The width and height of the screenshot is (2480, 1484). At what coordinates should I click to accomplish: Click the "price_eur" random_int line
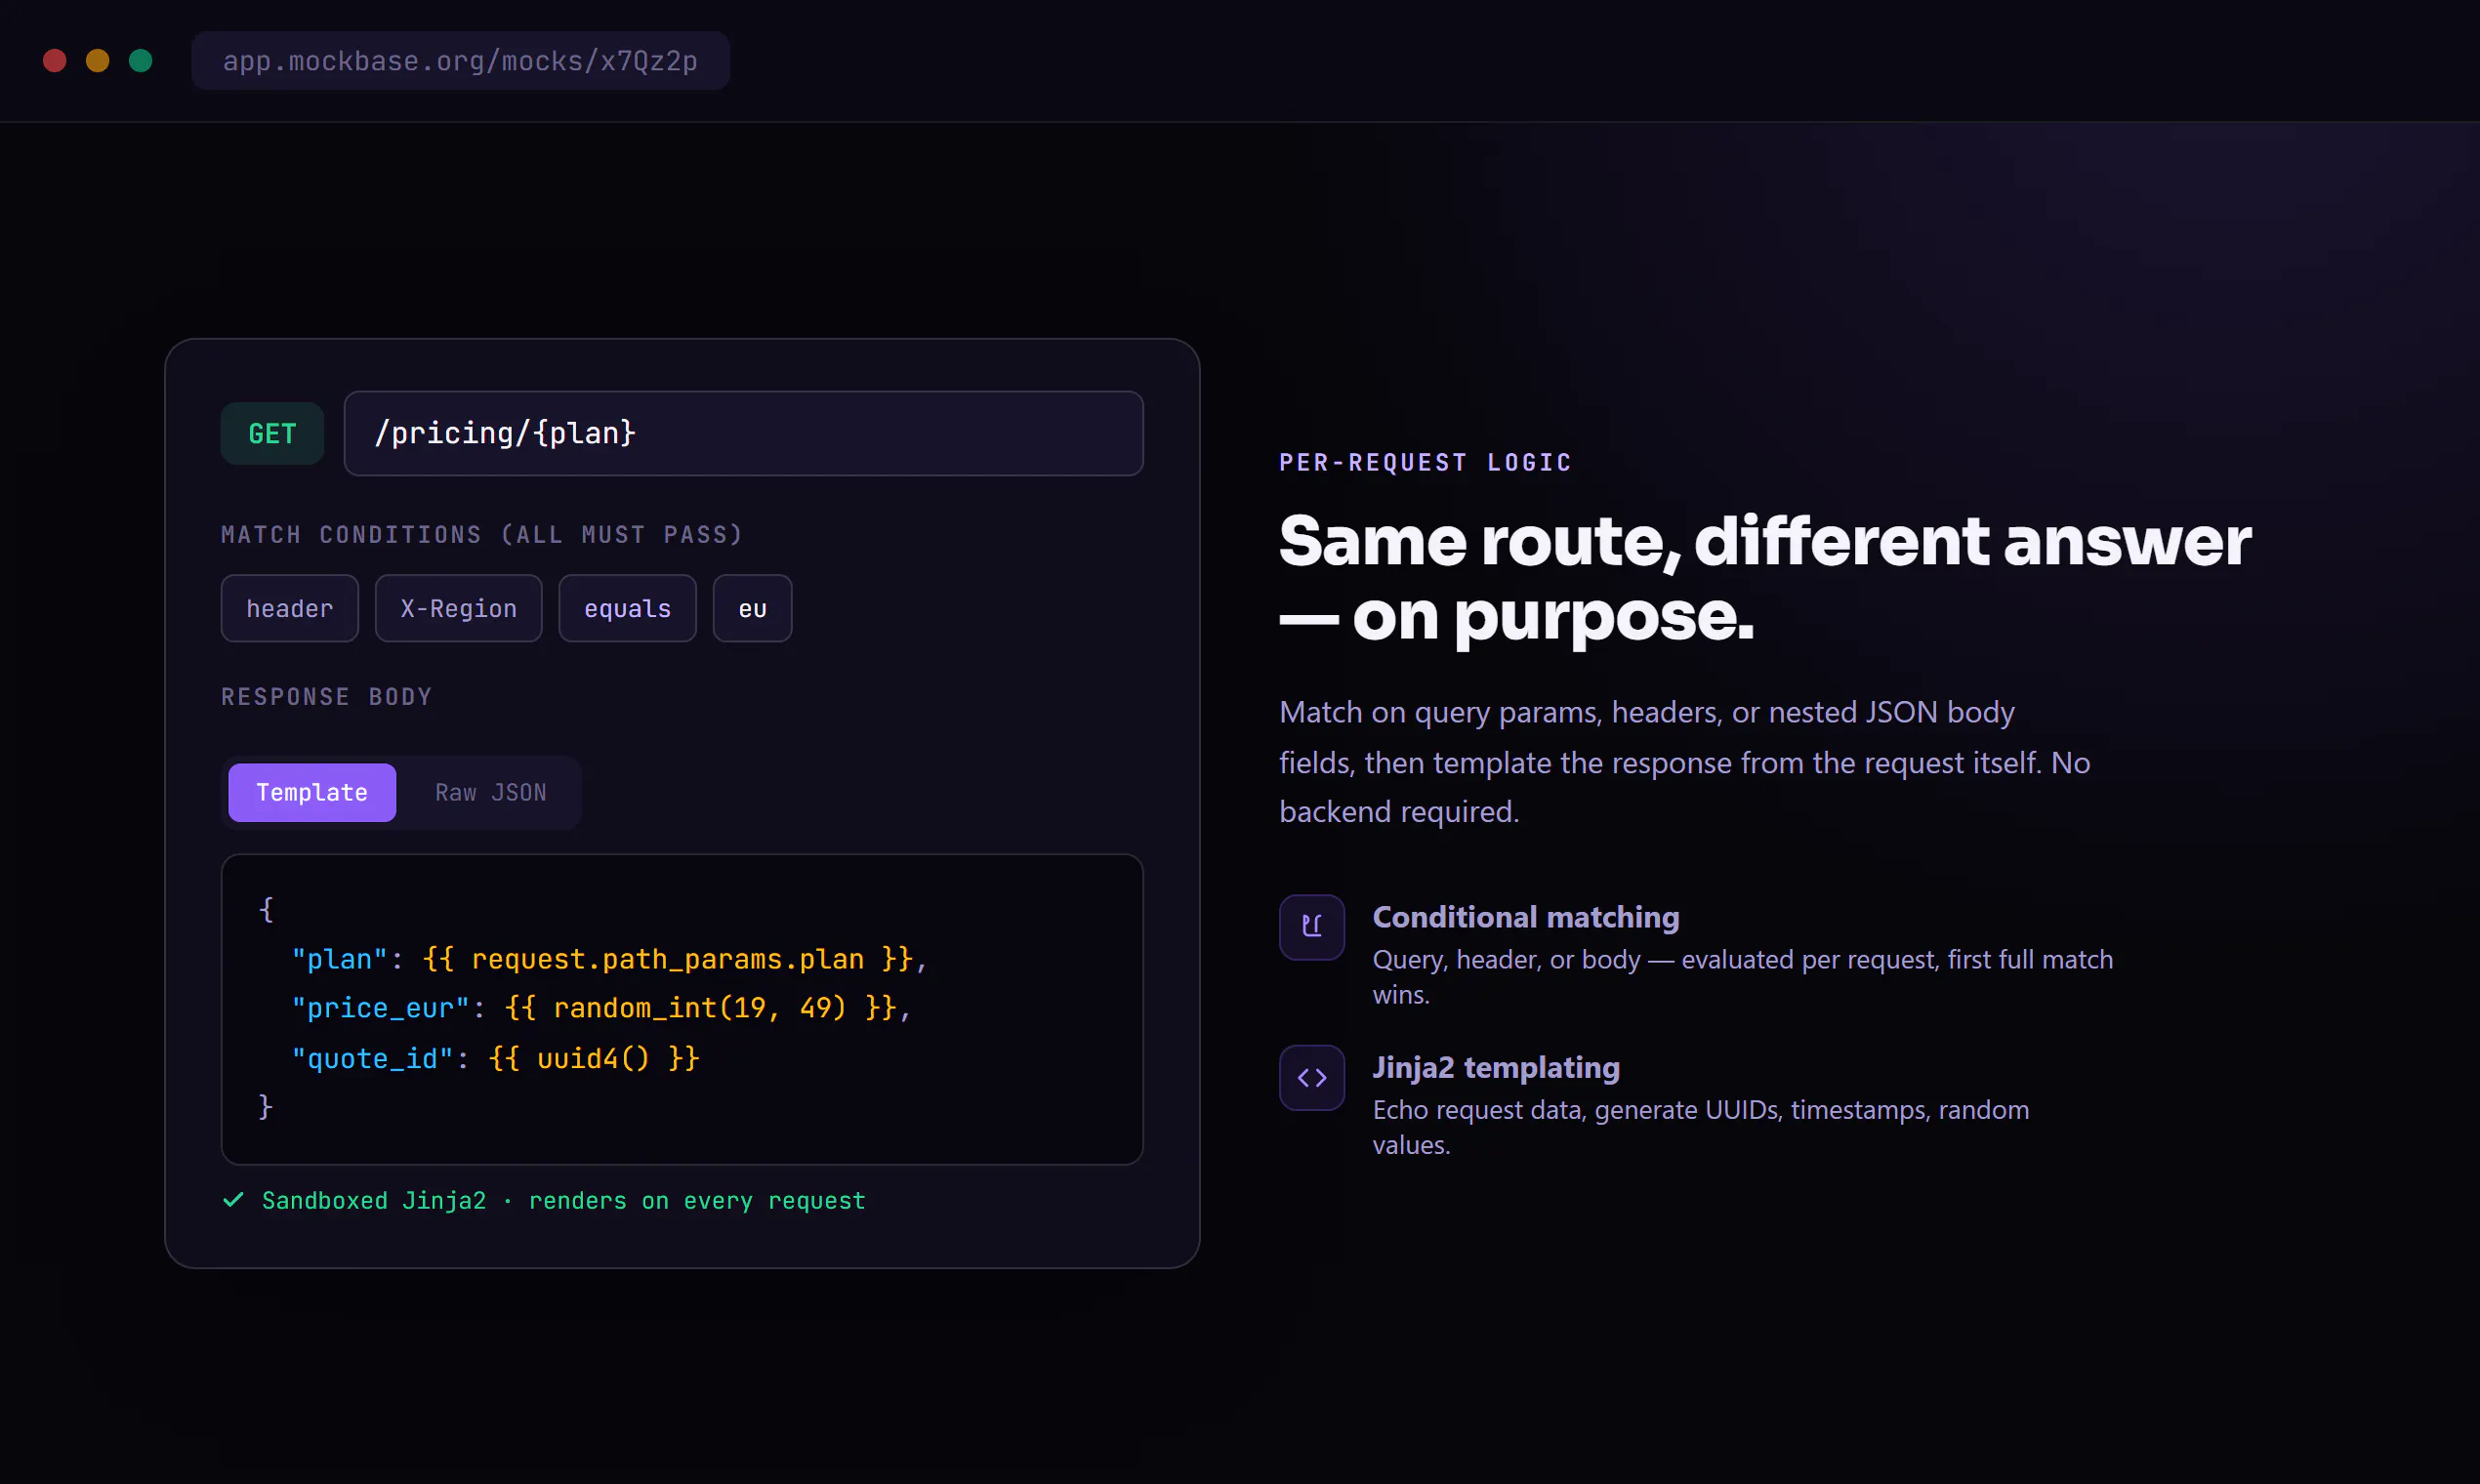click(601, 1008)
